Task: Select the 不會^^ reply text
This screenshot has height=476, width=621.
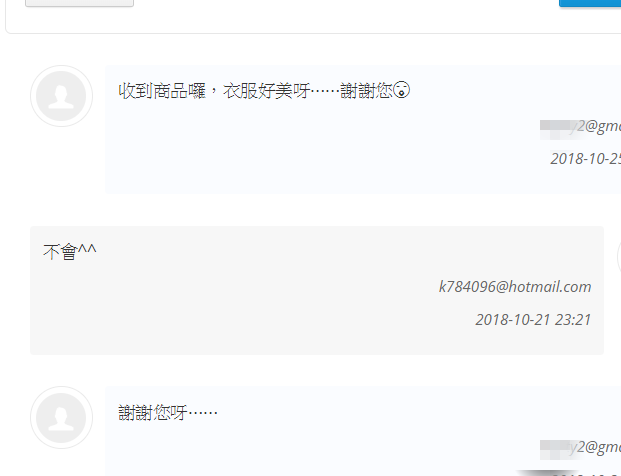Action: point(70,251)
